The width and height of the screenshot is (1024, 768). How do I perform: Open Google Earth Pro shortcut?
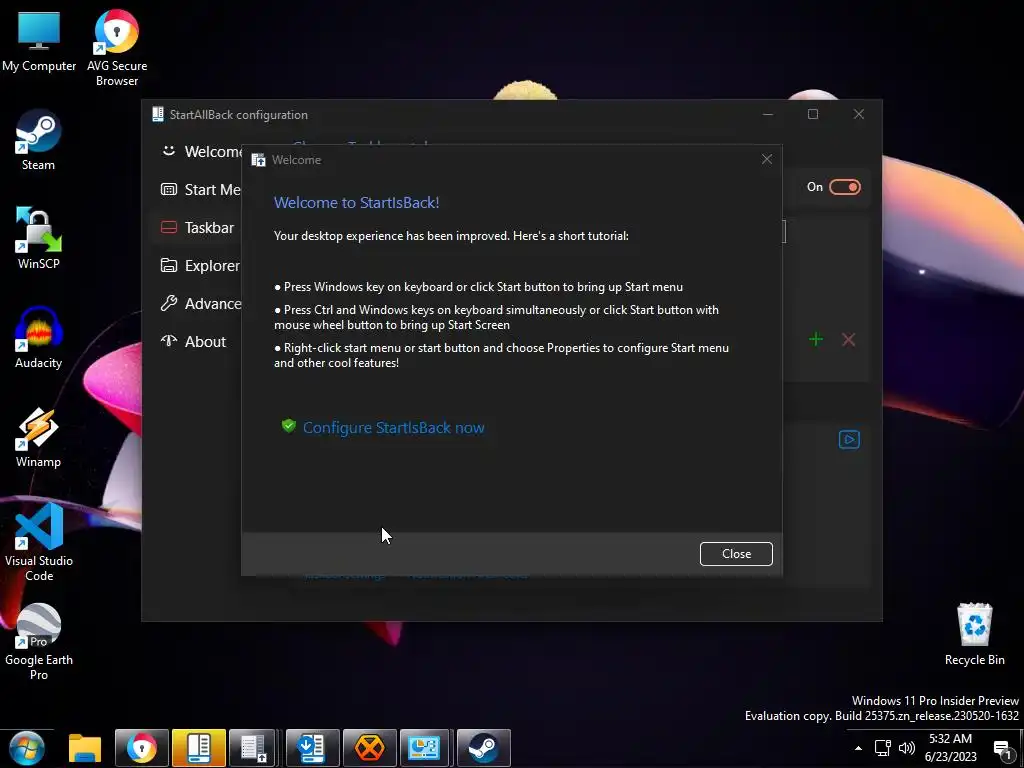(x=39, y=641)
